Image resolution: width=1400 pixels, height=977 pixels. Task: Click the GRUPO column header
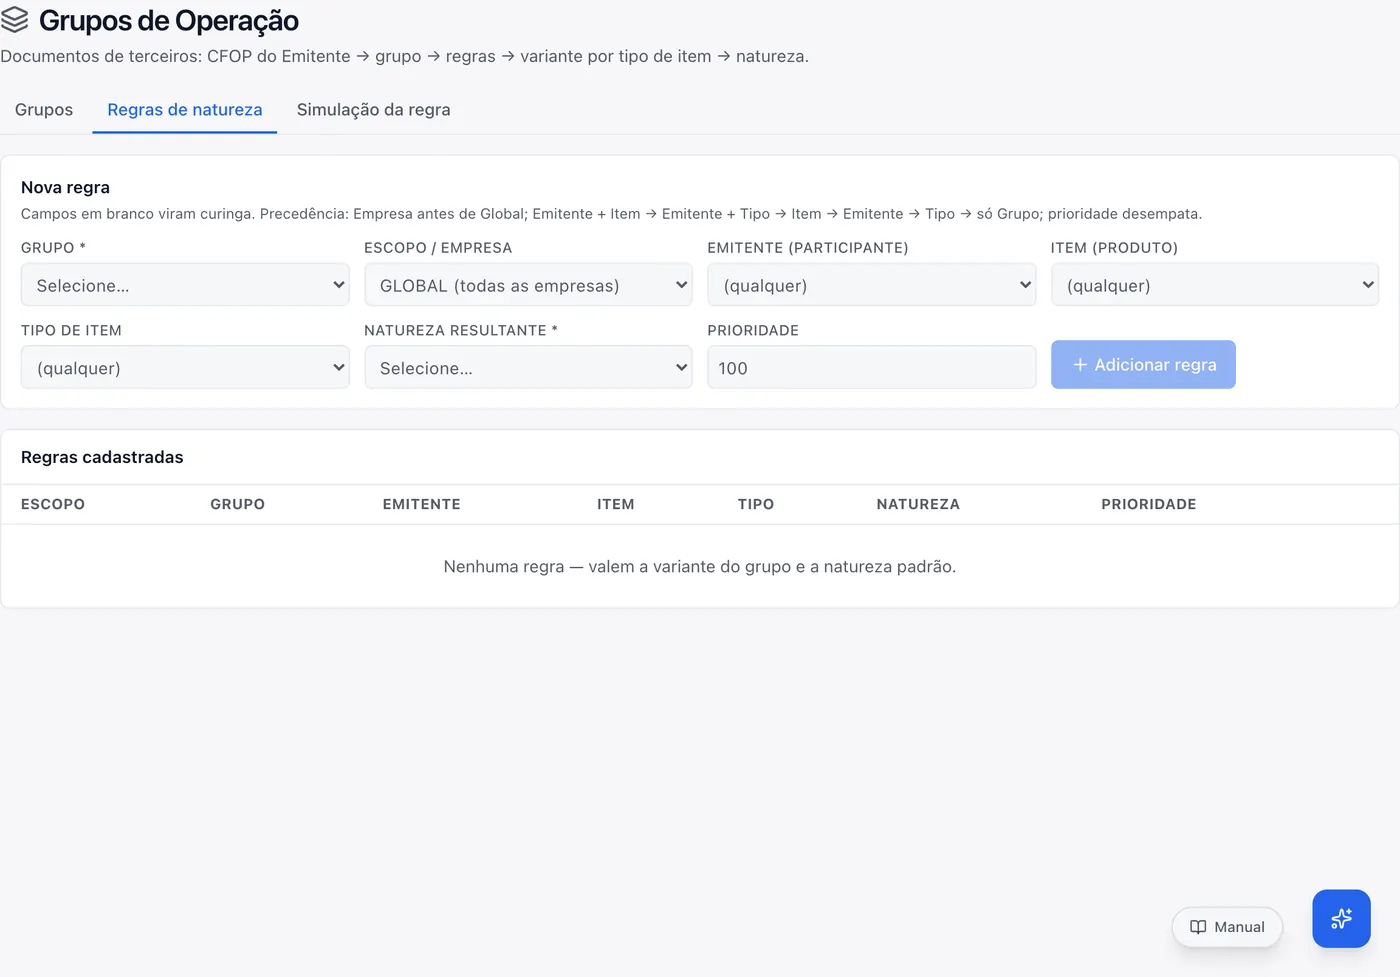[238, 505]
